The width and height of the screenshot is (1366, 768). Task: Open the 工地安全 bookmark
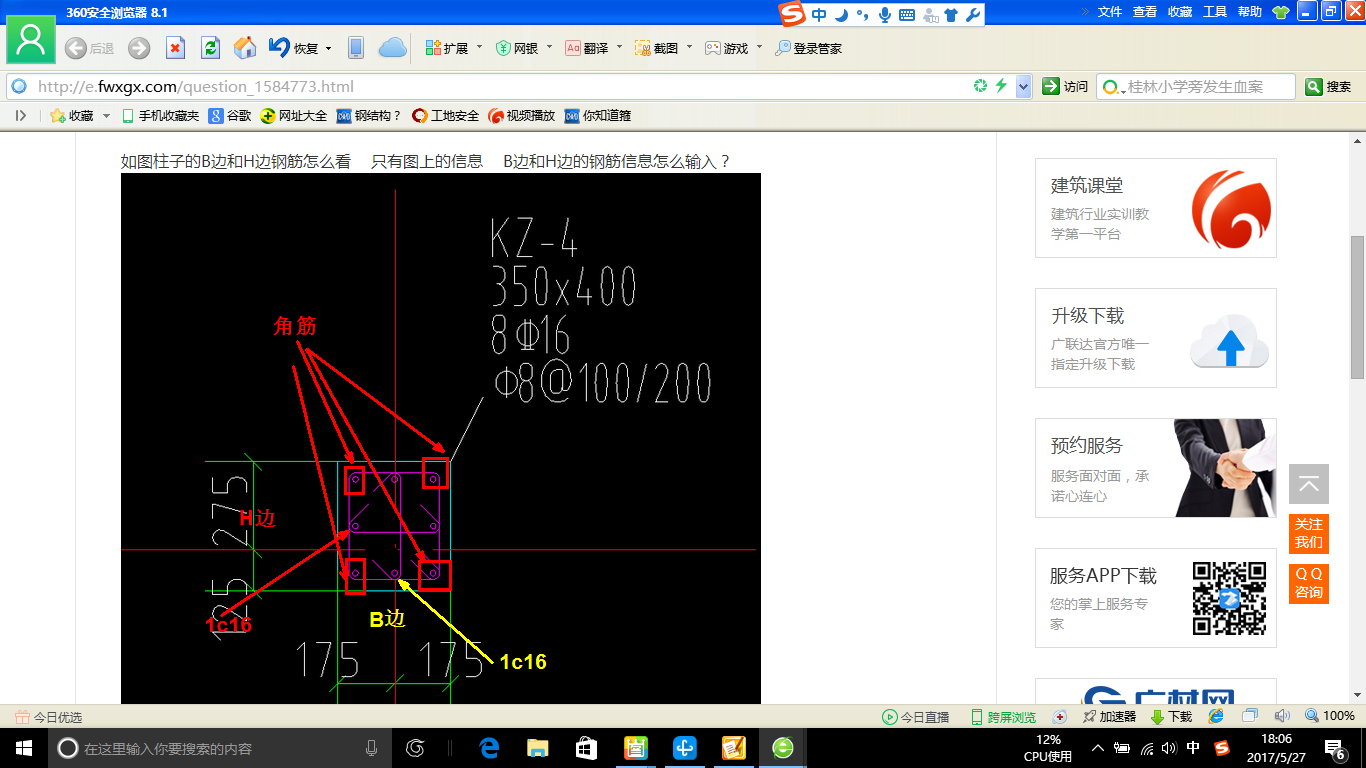tap(446, 116)
